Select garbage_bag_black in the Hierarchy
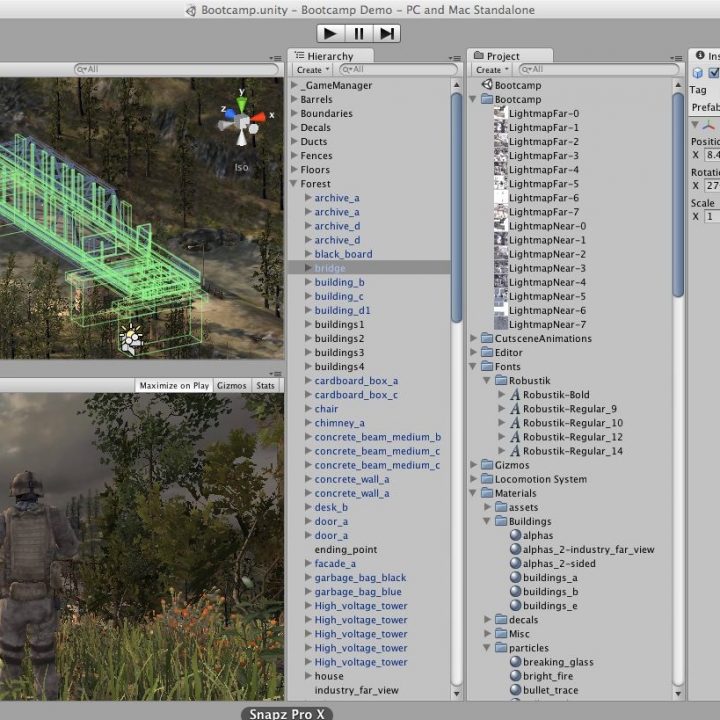The image size is (720, 720). [x=360, y=578]
